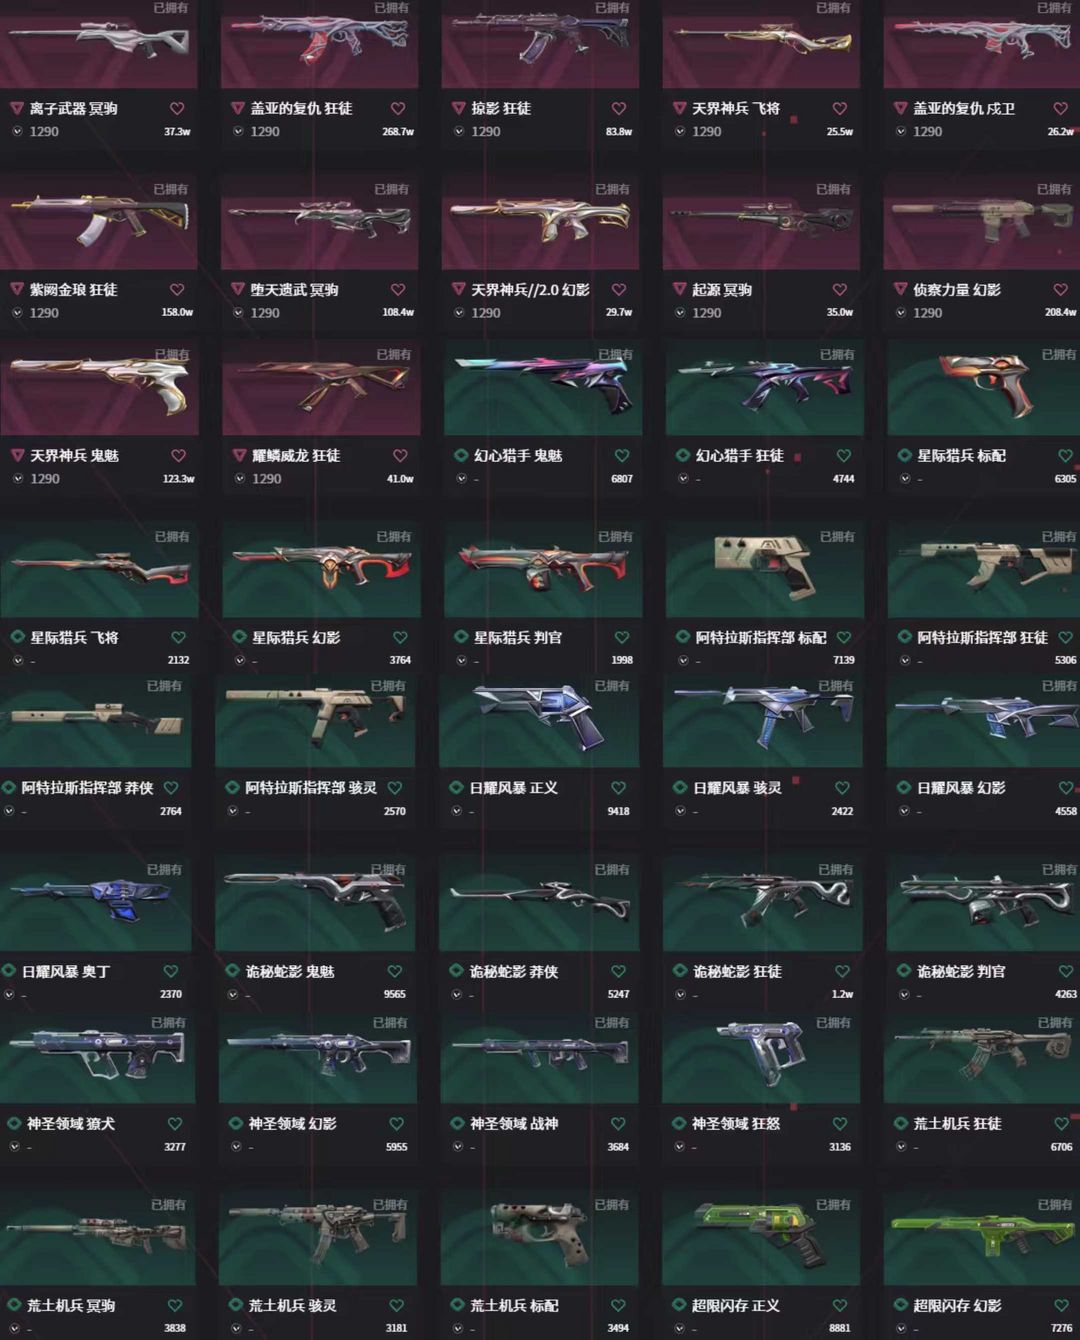Image resolution: width=1080 pixels, height=1340 pixels.
Task: Click the heart icon on 诡秘蛇影 判官
Action: (1066, 971)
